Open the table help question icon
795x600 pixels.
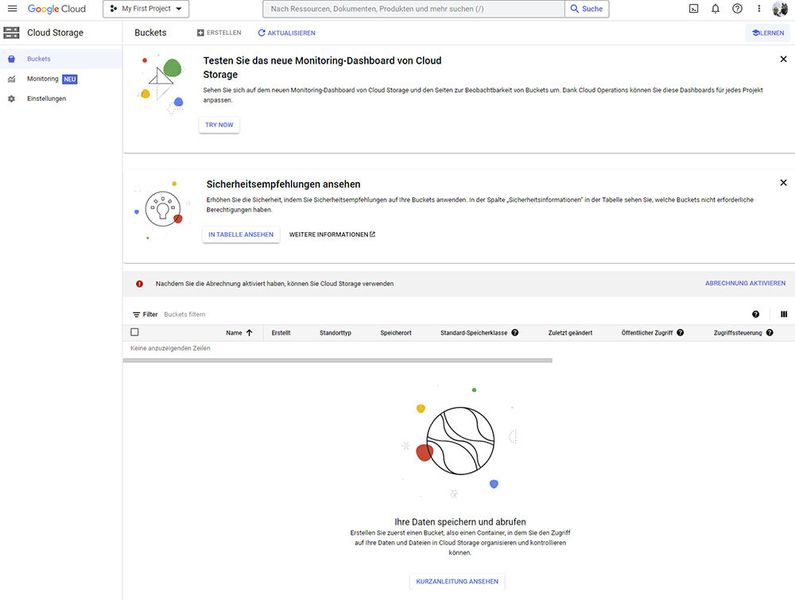pyautogui.click(x=755, y=314)
